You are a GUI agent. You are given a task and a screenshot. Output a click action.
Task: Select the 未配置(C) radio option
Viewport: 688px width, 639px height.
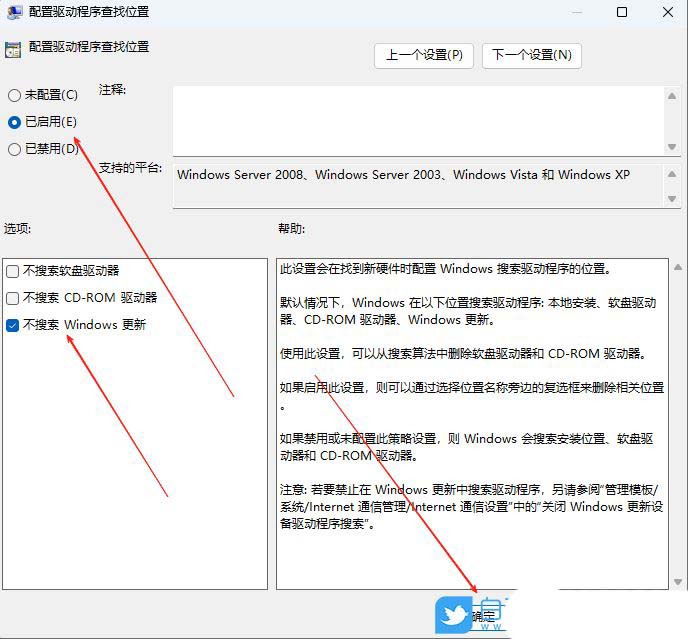tap(14, 95)
